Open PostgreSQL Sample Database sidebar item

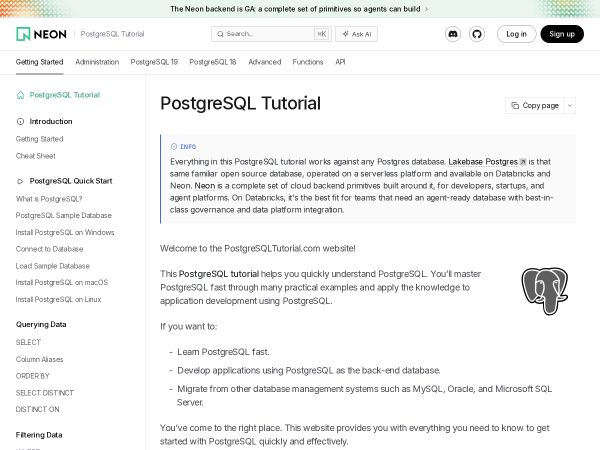tap(64, 215)
